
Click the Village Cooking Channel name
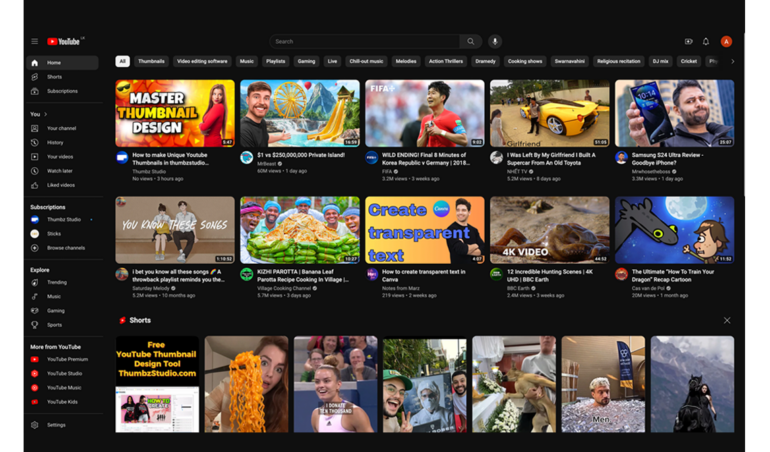click(x=284, y=288)
